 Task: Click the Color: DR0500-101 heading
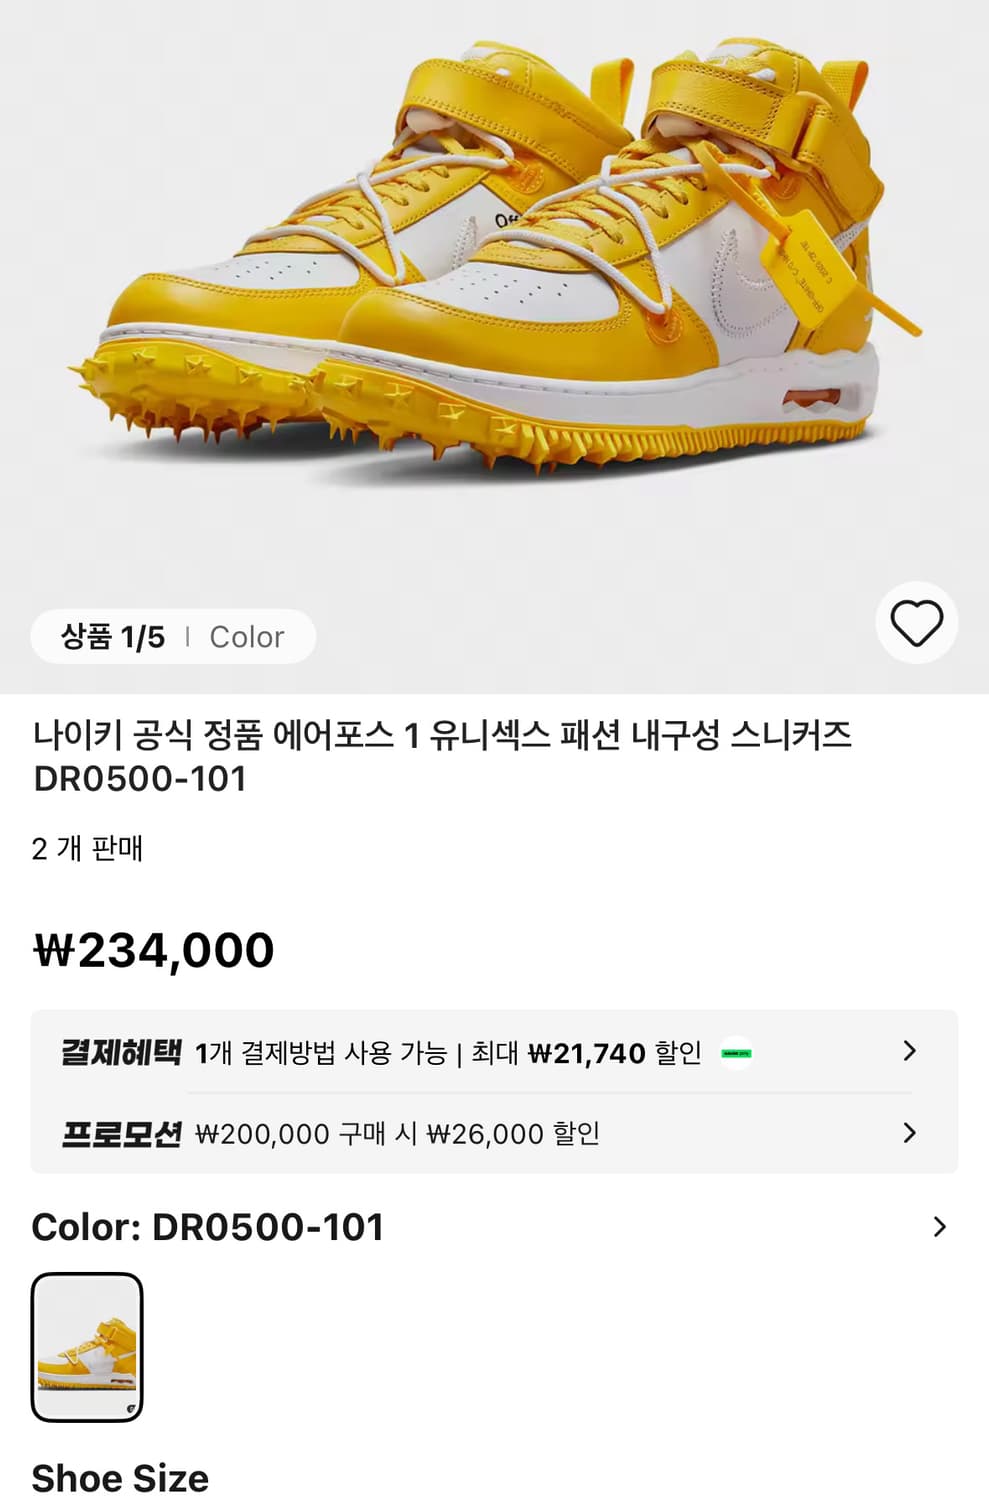point(208,1227)
